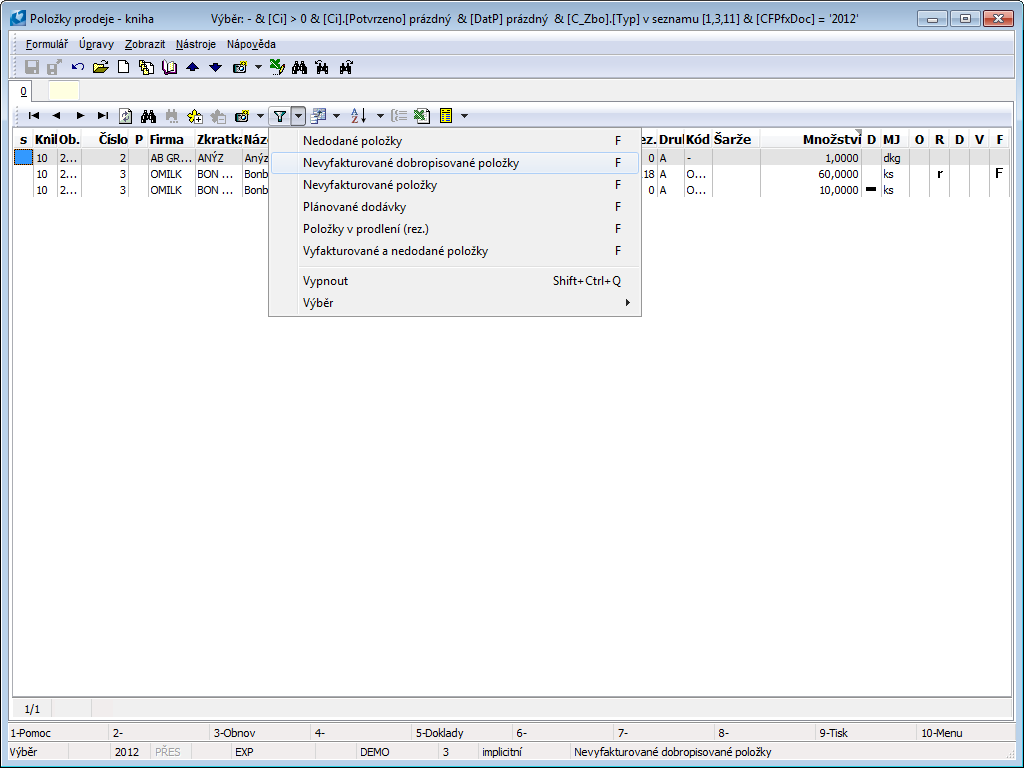Select filter Nevyfakturované dobropisované položky

pyautogui.click(x=455, y=163)
